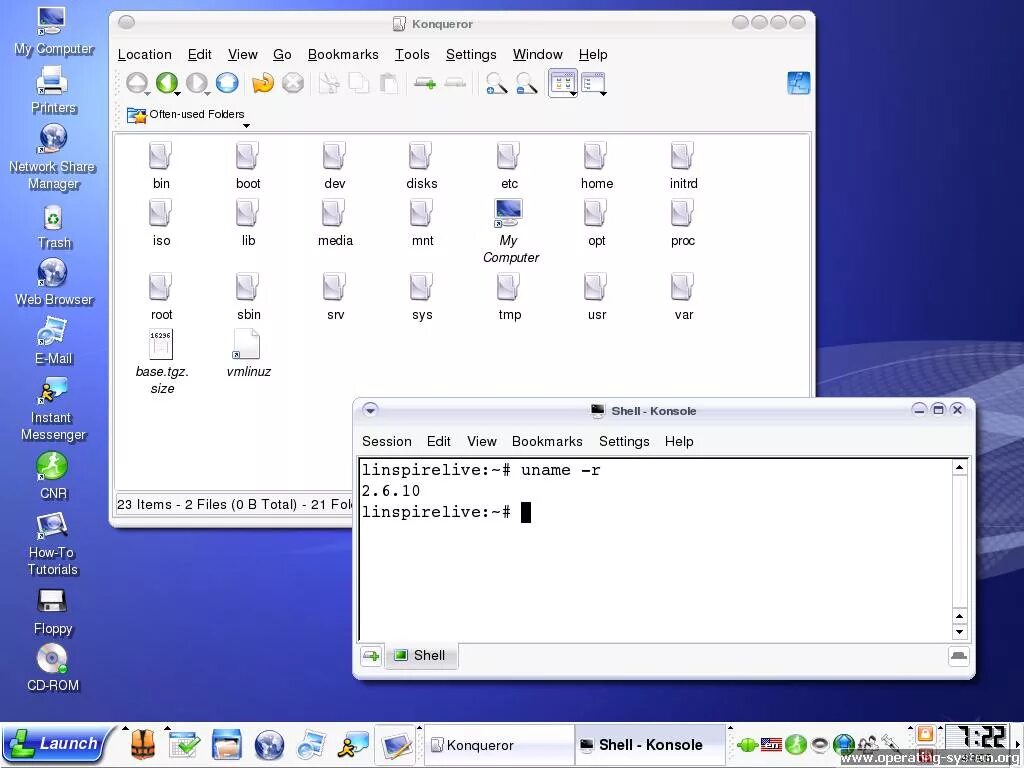The width and height of the screenshot is (1024, 768).
Task: Open the Back history dropdown arrow
Action: tap(177, 94)
